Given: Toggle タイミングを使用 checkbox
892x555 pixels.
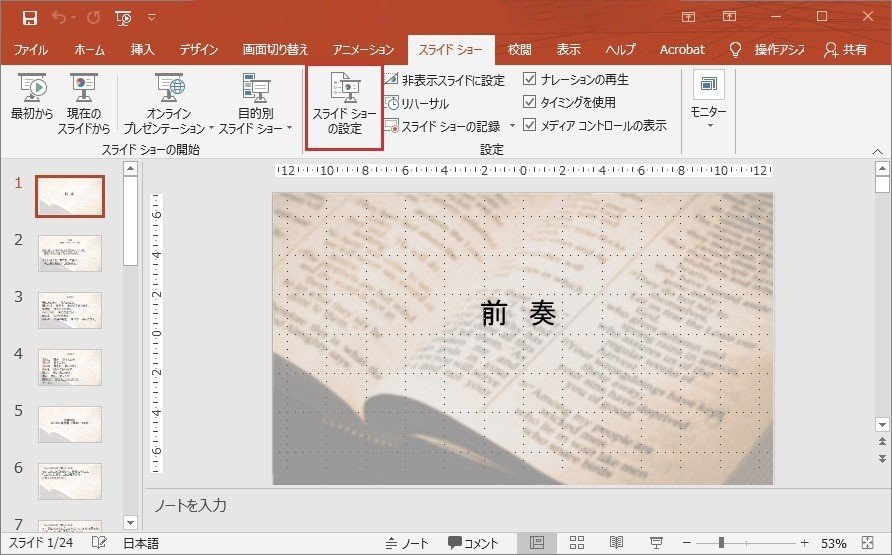Looking at the screenshot, I should [529, 102].
